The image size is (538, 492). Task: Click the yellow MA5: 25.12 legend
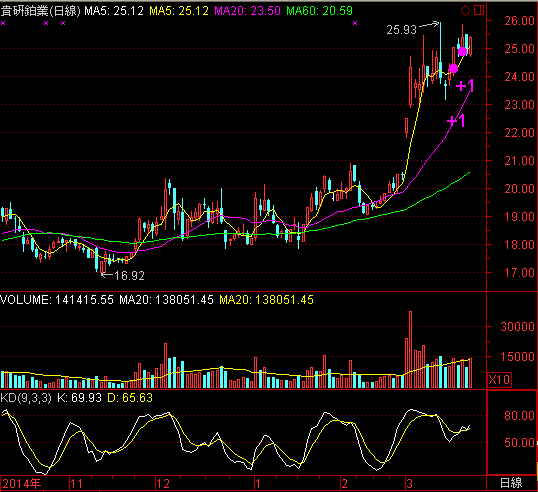[179, 11]
